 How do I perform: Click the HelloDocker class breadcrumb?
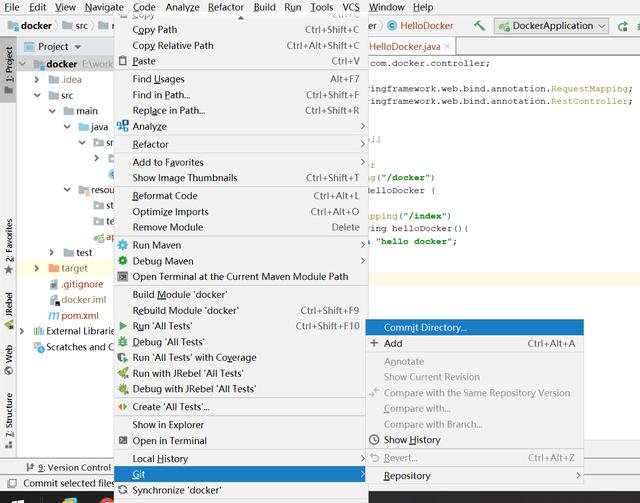tap(420, 26)
